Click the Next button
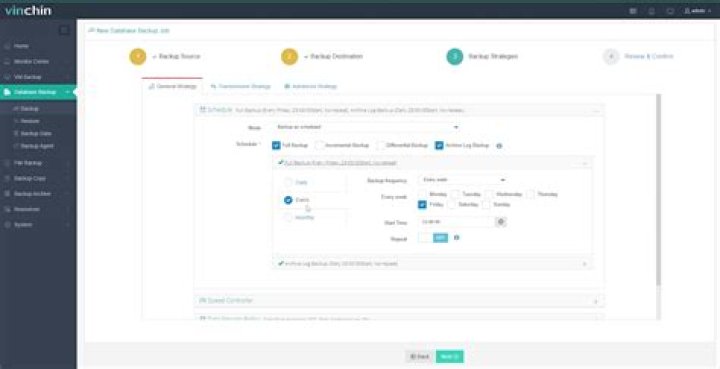720x369 pixels. pos(450,357)
